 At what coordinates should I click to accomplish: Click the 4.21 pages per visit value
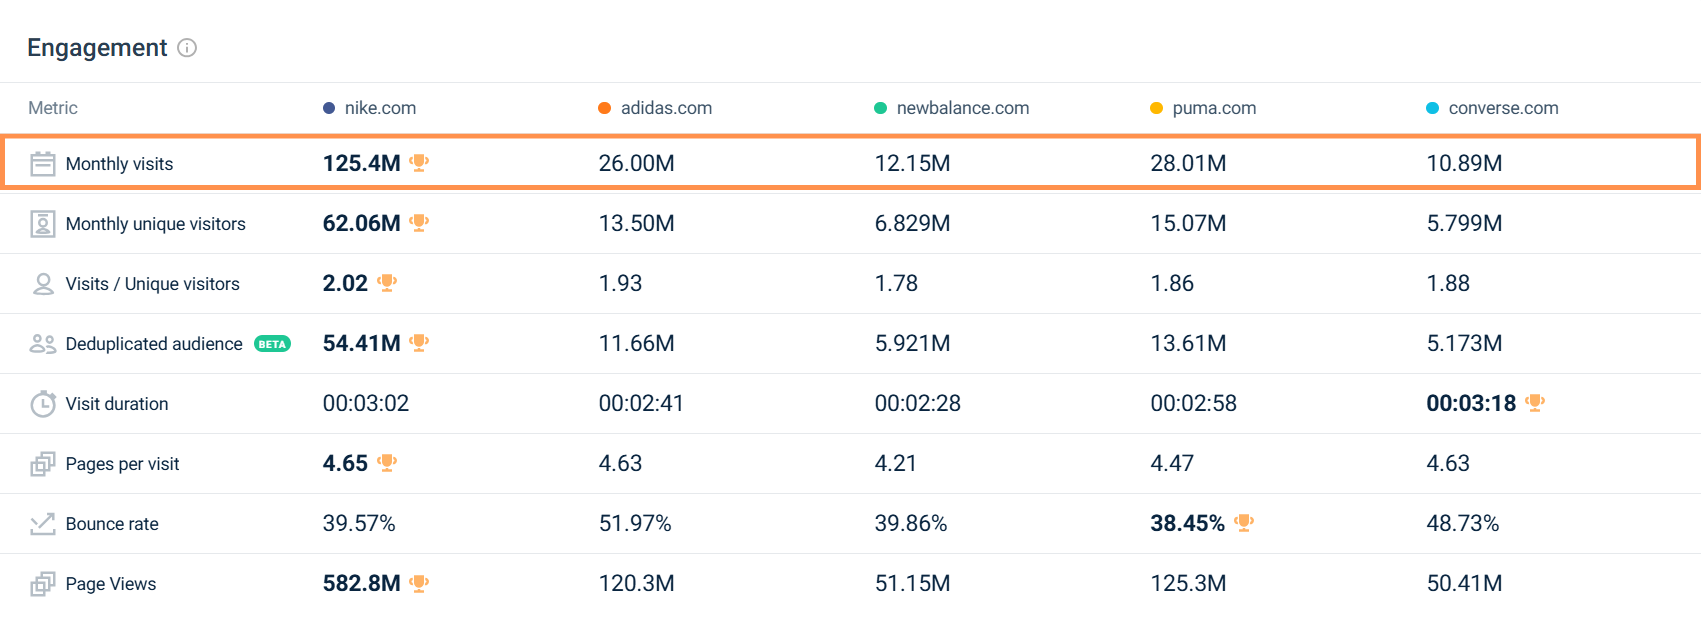tap(896, 463)
